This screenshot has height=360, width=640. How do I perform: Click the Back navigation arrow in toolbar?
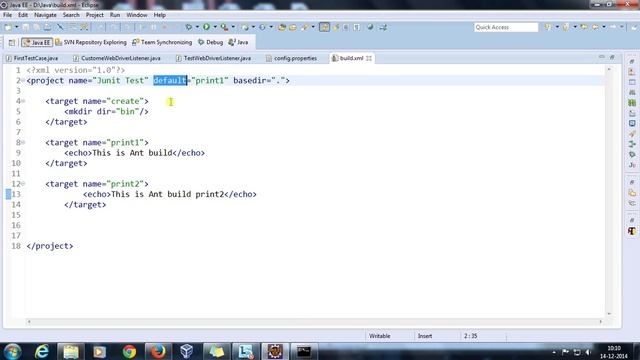[596, 27]
